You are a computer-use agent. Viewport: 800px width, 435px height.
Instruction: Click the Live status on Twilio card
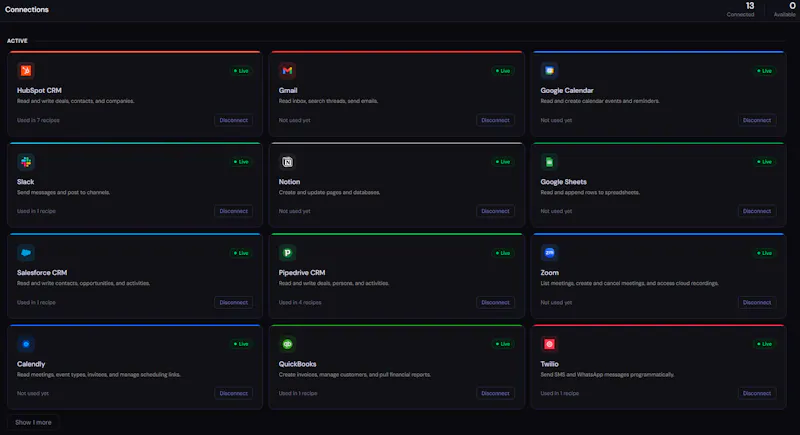(764, 344)
